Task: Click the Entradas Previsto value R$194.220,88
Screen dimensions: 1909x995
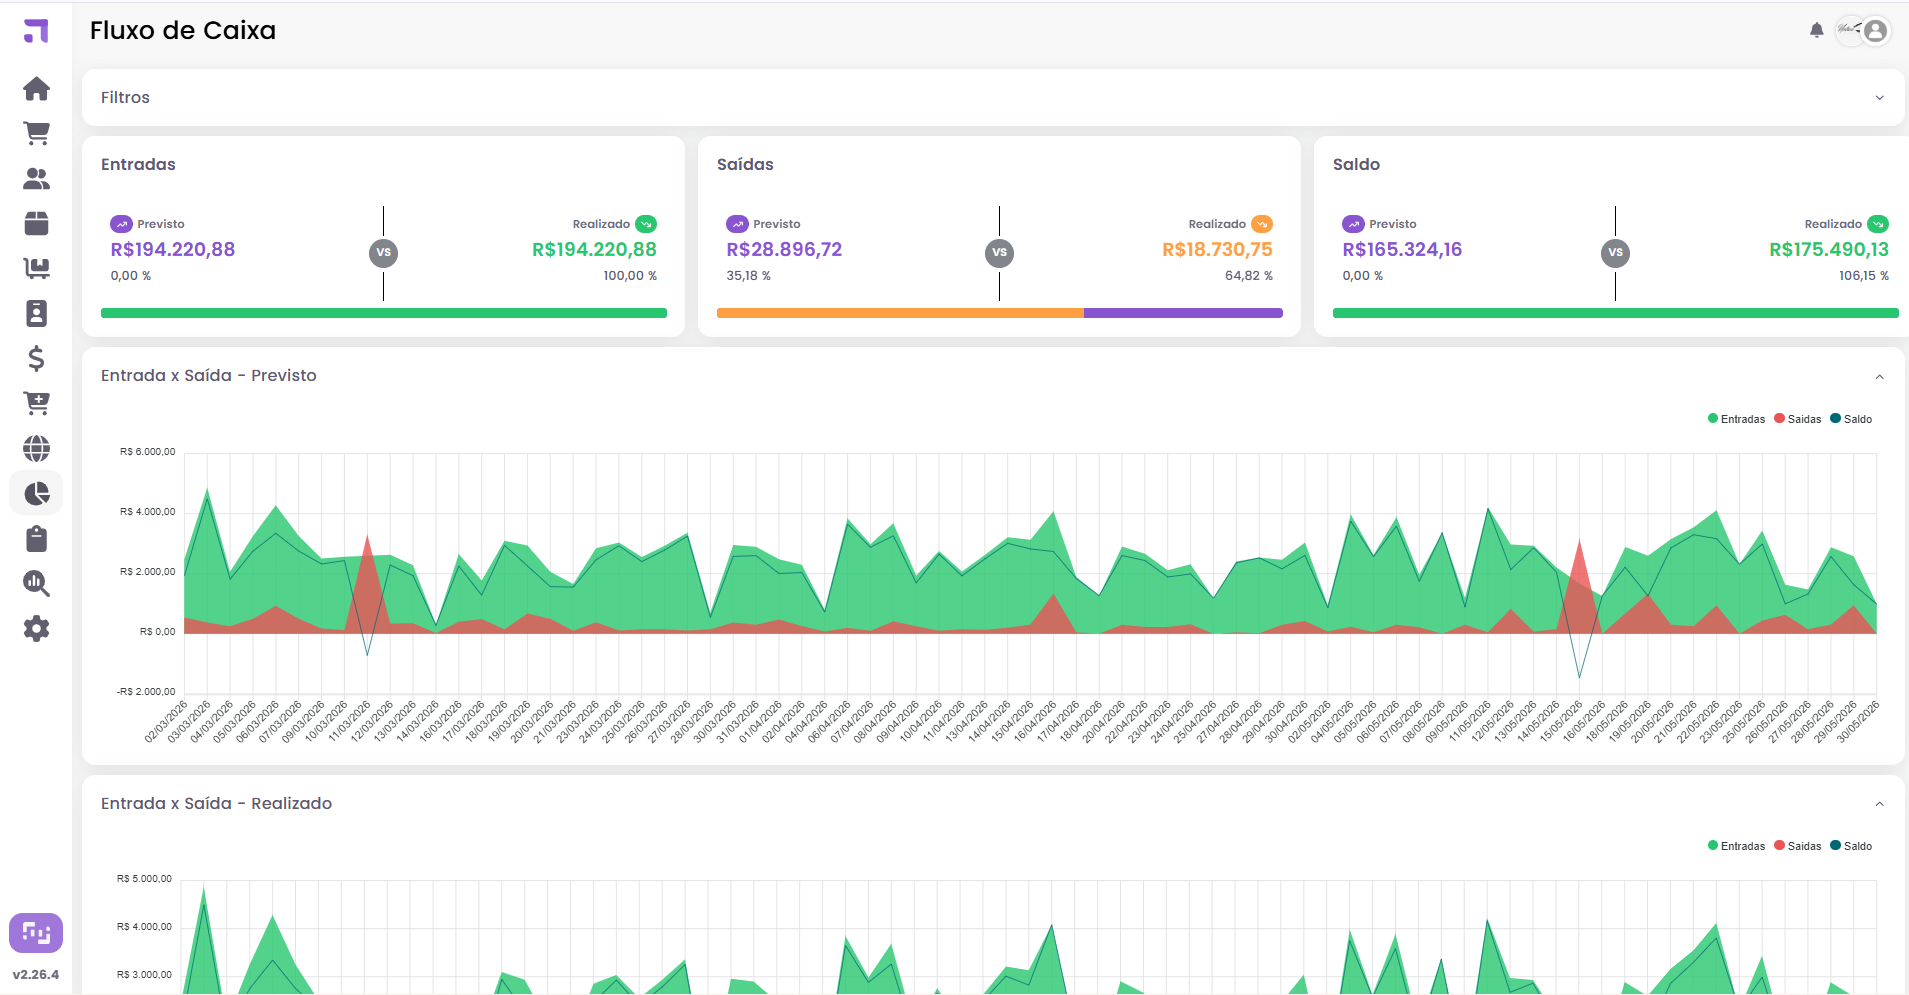Action: 173,249
